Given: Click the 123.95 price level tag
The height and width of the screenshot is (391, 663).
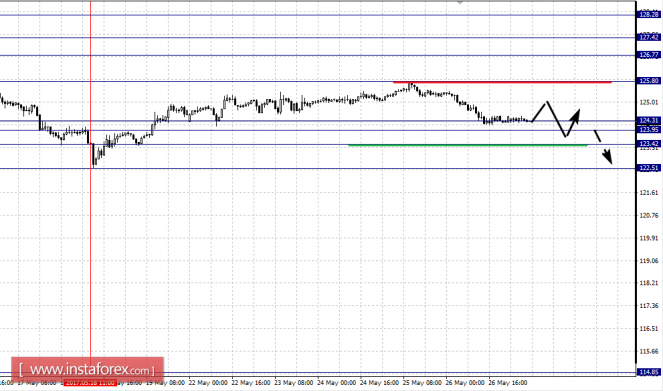Looking at the screenshot, I should [649, 130].
